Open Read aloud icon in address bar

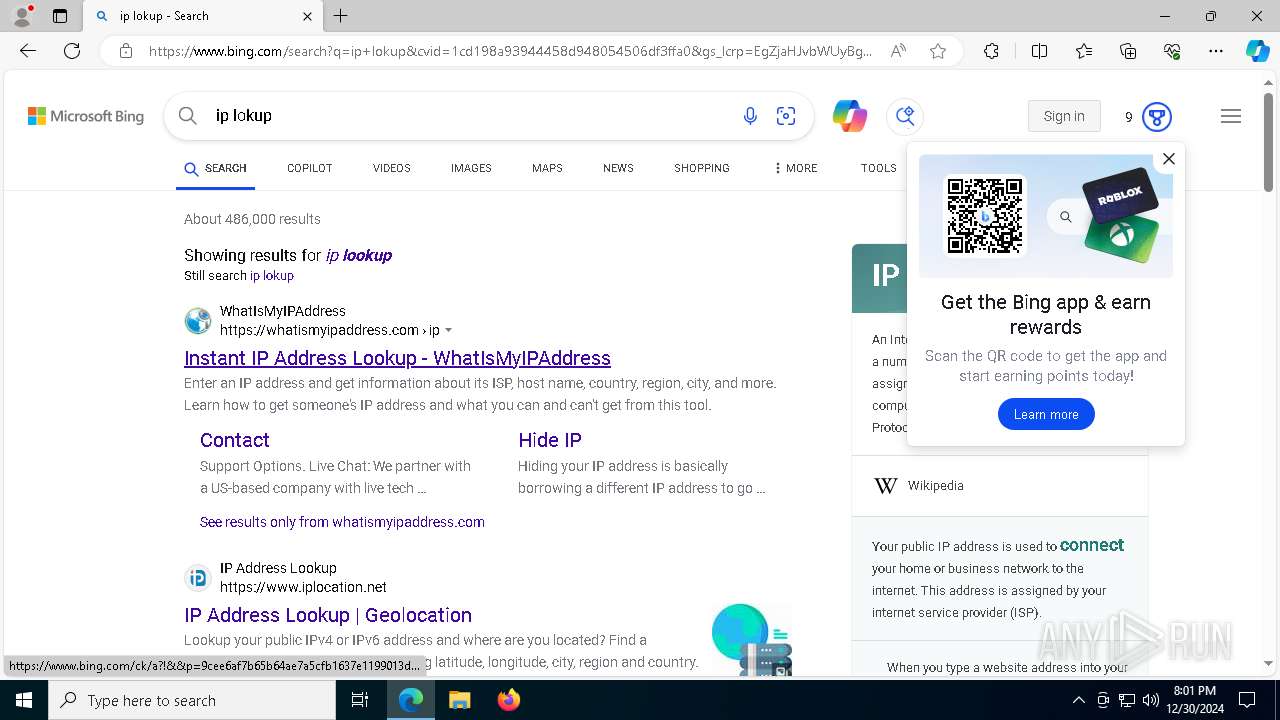click(x=898, y=51)
